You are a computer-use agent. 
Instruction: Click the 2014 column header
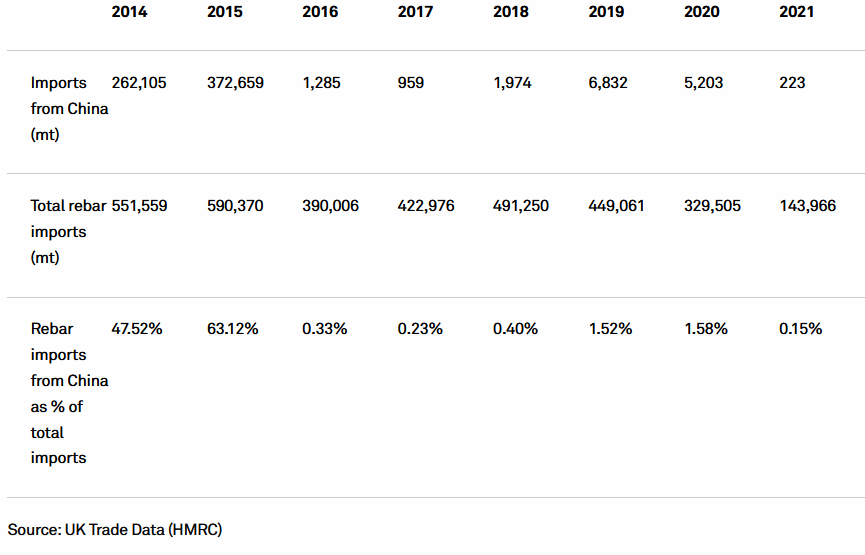pyautogui.click(x=130, y=12)
